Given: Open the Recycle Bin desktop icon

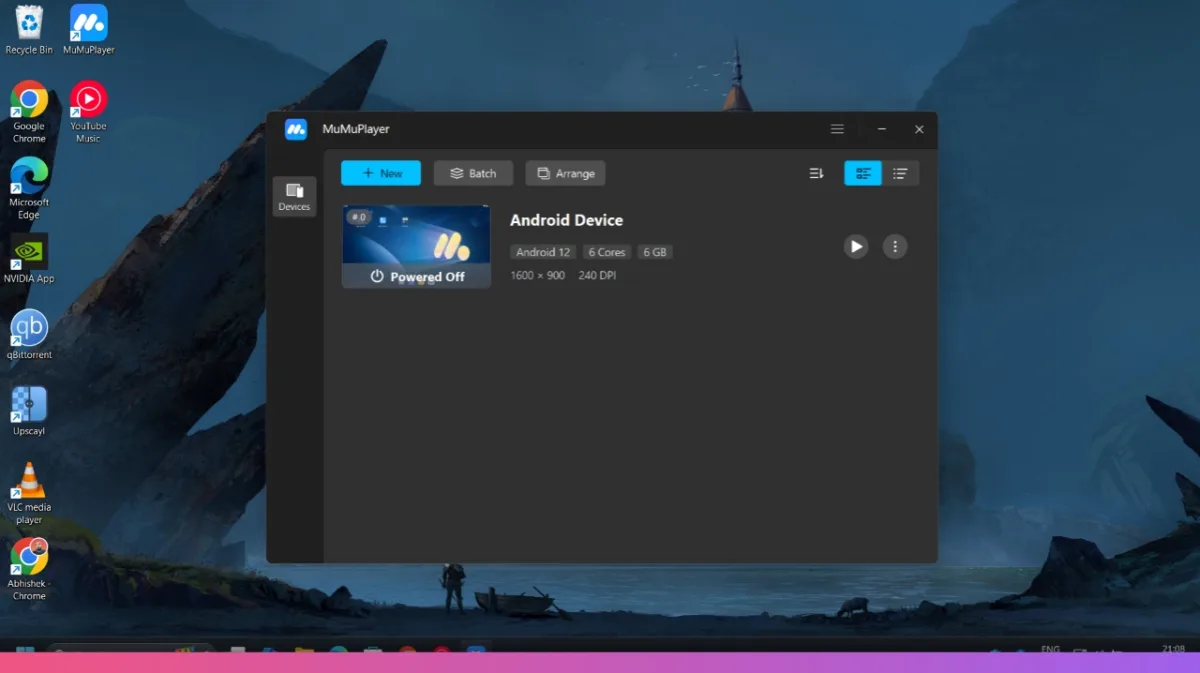Looking at the screenshot, I should pos(29,30).
